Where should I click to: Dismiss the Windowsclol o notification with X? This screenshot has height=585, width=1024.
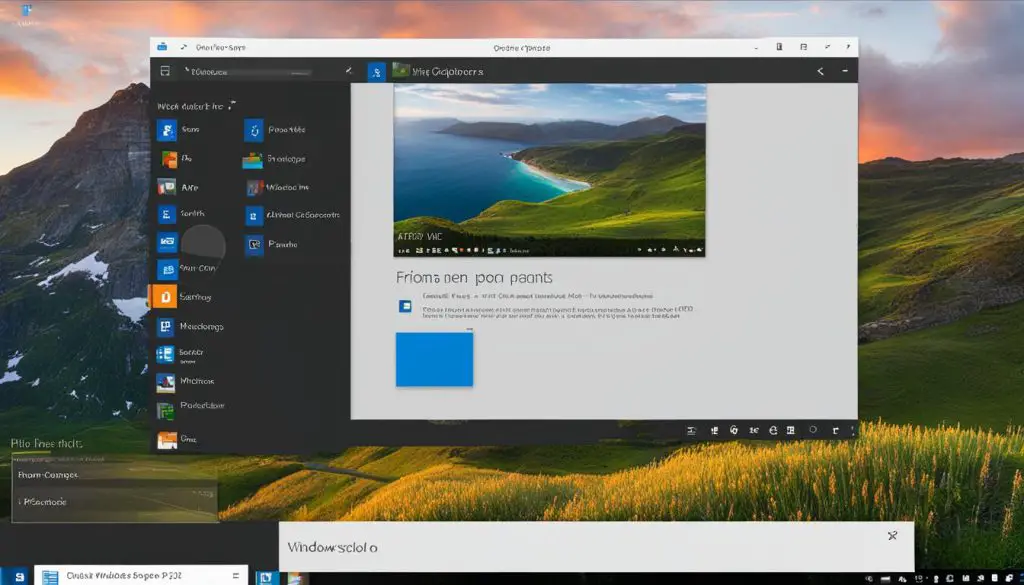(x=892, y=535)
